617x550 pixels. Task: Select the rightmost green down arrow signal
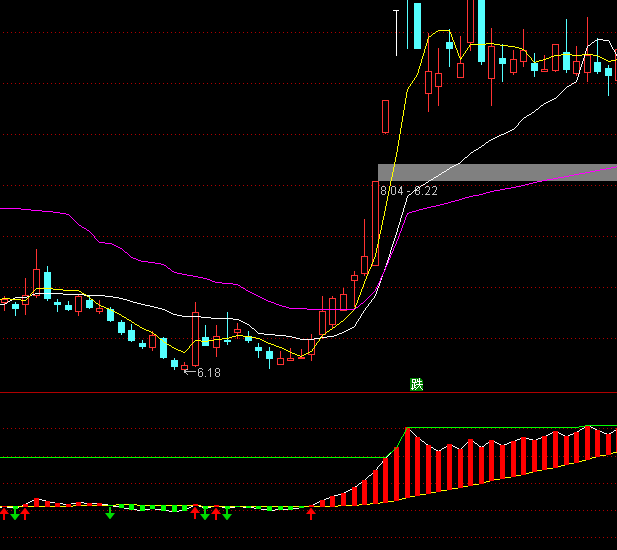point(227,514)
